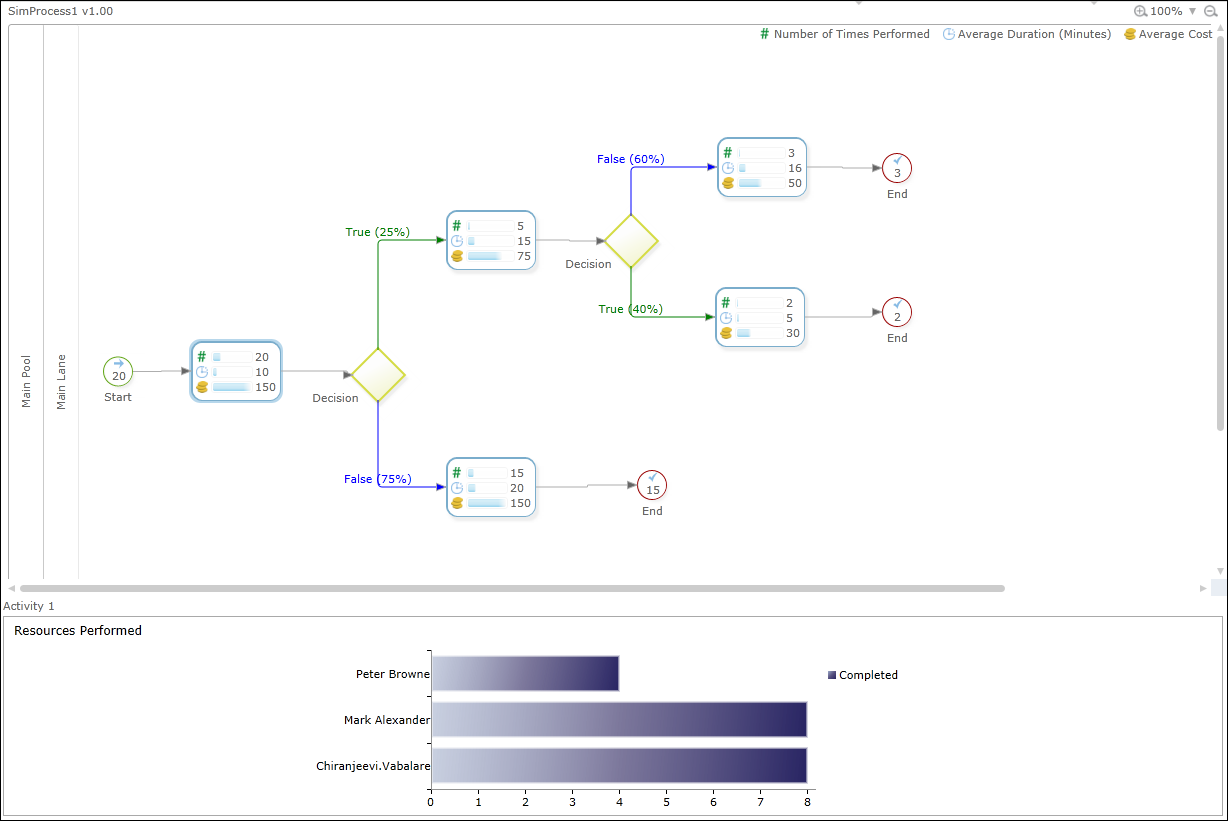Toggle the Completed legend in Resources Performed chart
This screenshot has height=821, width=1228.
tap(862, 675)
